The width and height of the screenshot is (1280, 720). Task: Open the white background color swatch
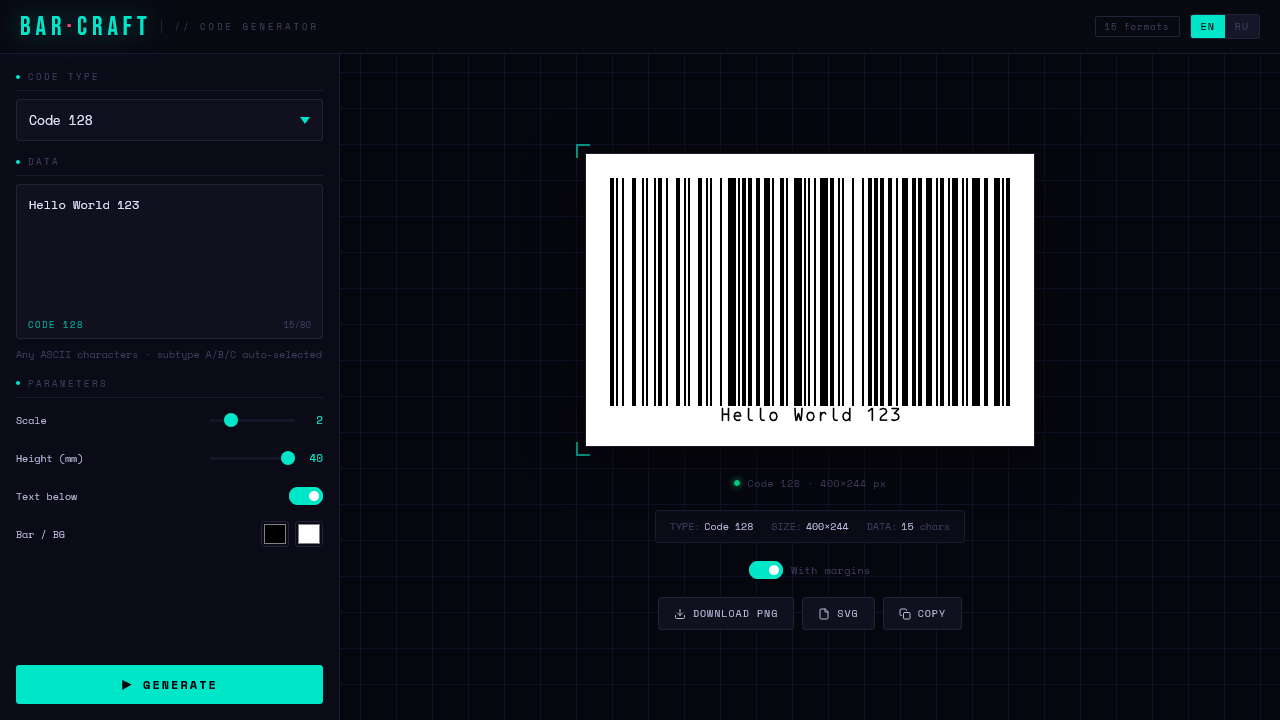pyautogui.click(x=309, y=534)
